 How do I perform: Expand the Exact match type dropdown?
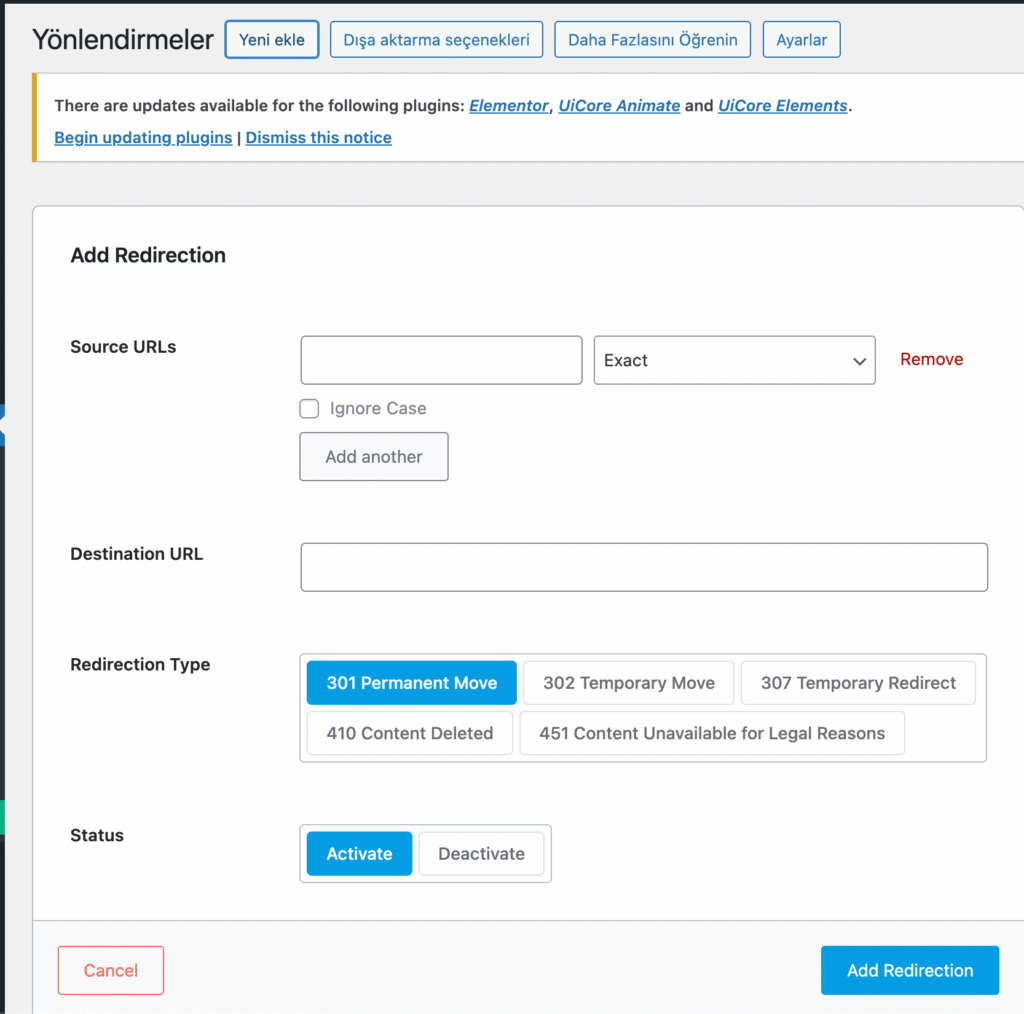pos(734,360)
